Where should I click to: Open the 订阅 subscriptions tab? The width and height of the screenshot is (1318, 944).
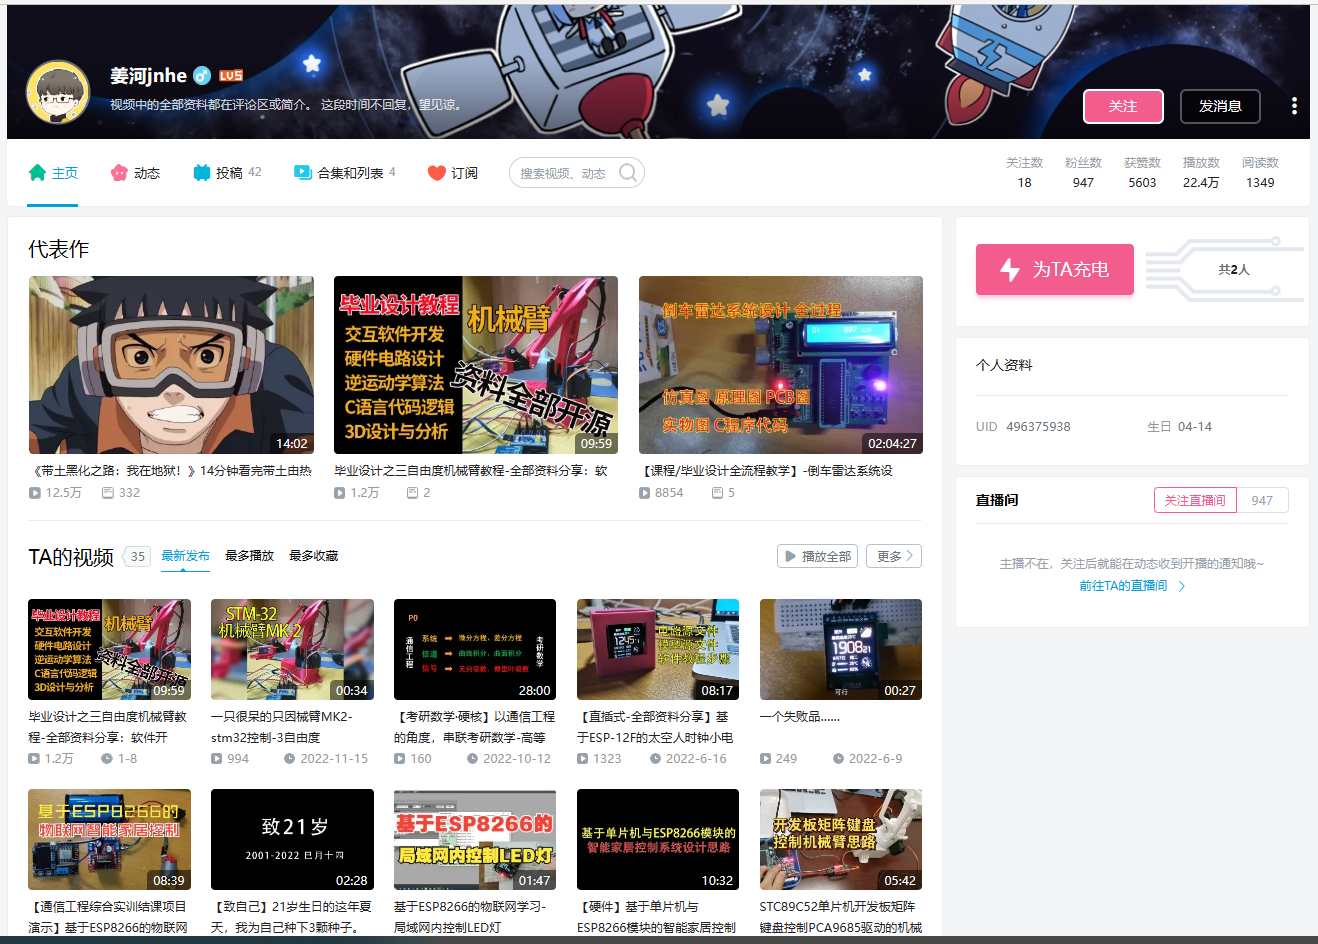(x=452, y=173)
